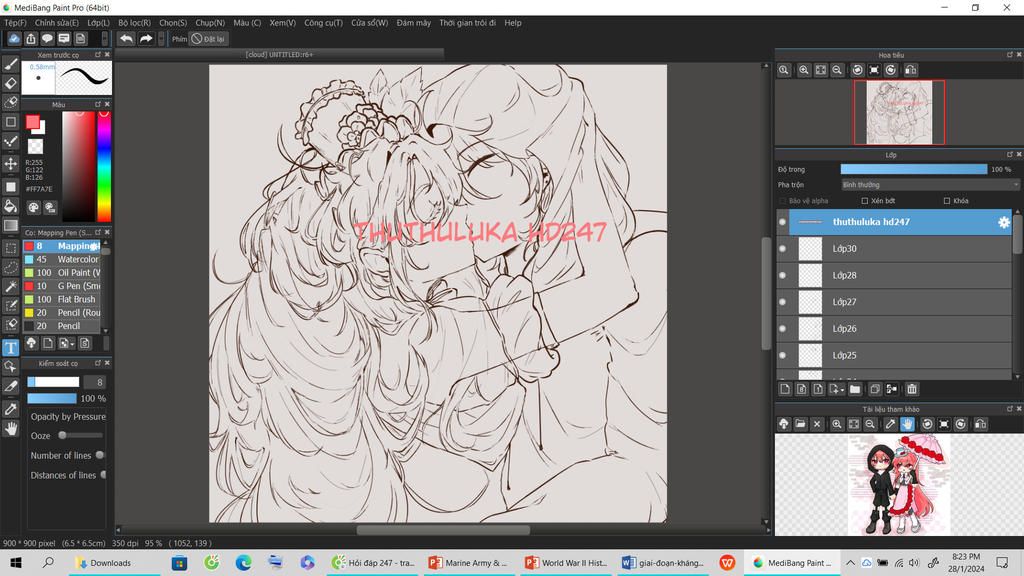Zoom in using Navigator panel magnifier plus
This screenshot has height=576, width=1024.
pos(804,70)
